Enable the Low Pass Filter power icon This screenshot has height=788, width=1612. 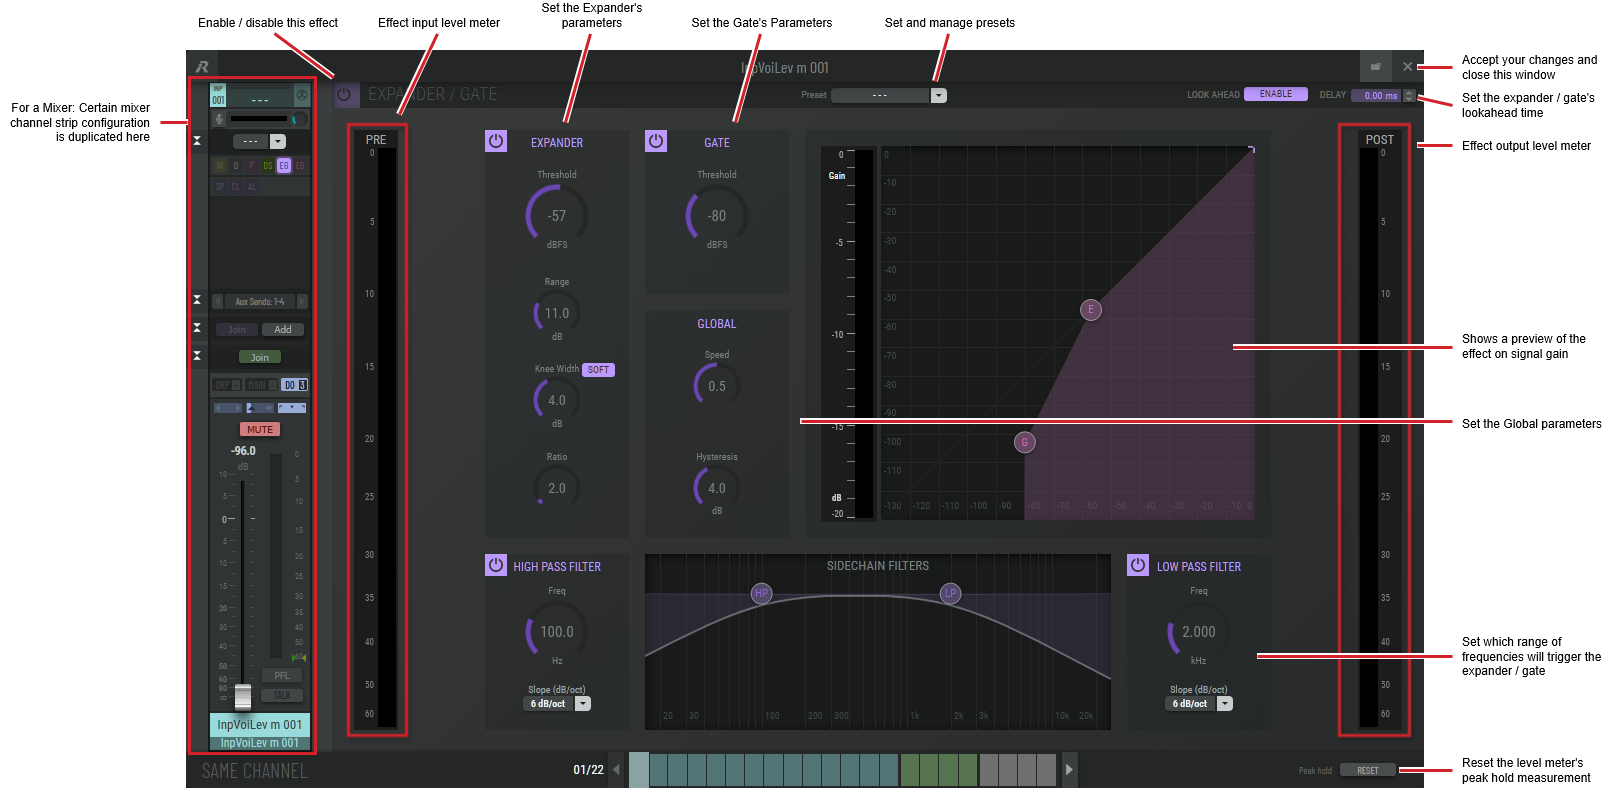[x=1138, y=565]
